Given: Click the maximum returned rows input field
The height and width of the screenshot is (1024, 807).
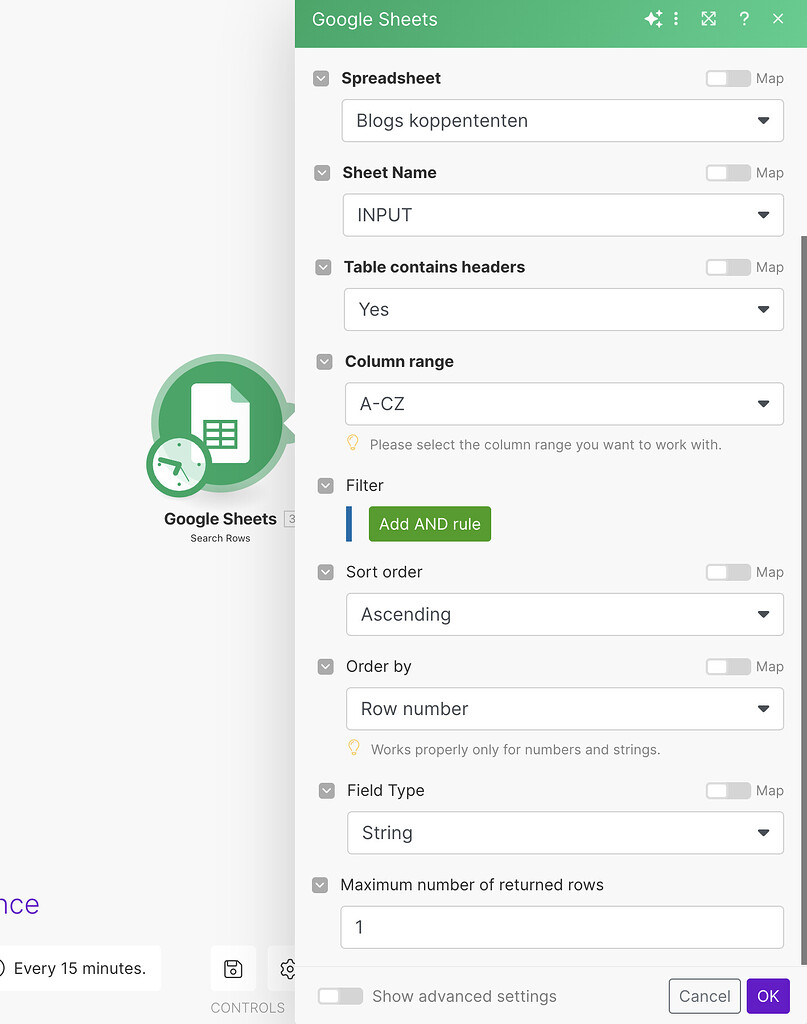Looking at the screenshot, I should point(561,927).
